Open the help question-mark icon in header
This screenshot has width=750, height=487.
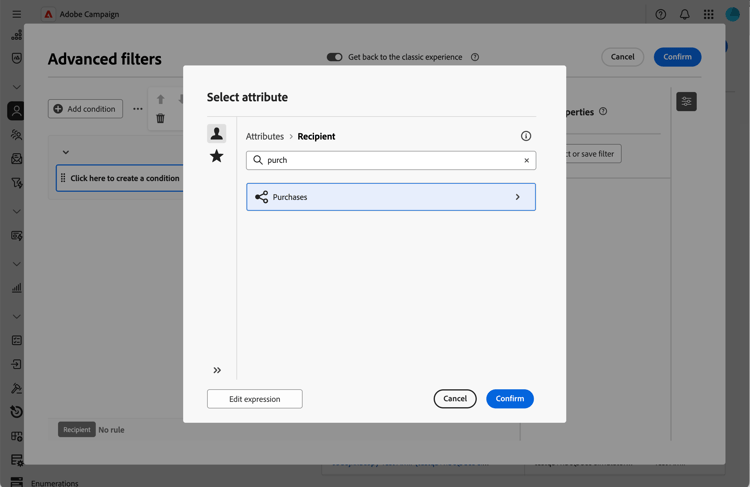click(x=661, y=14)
